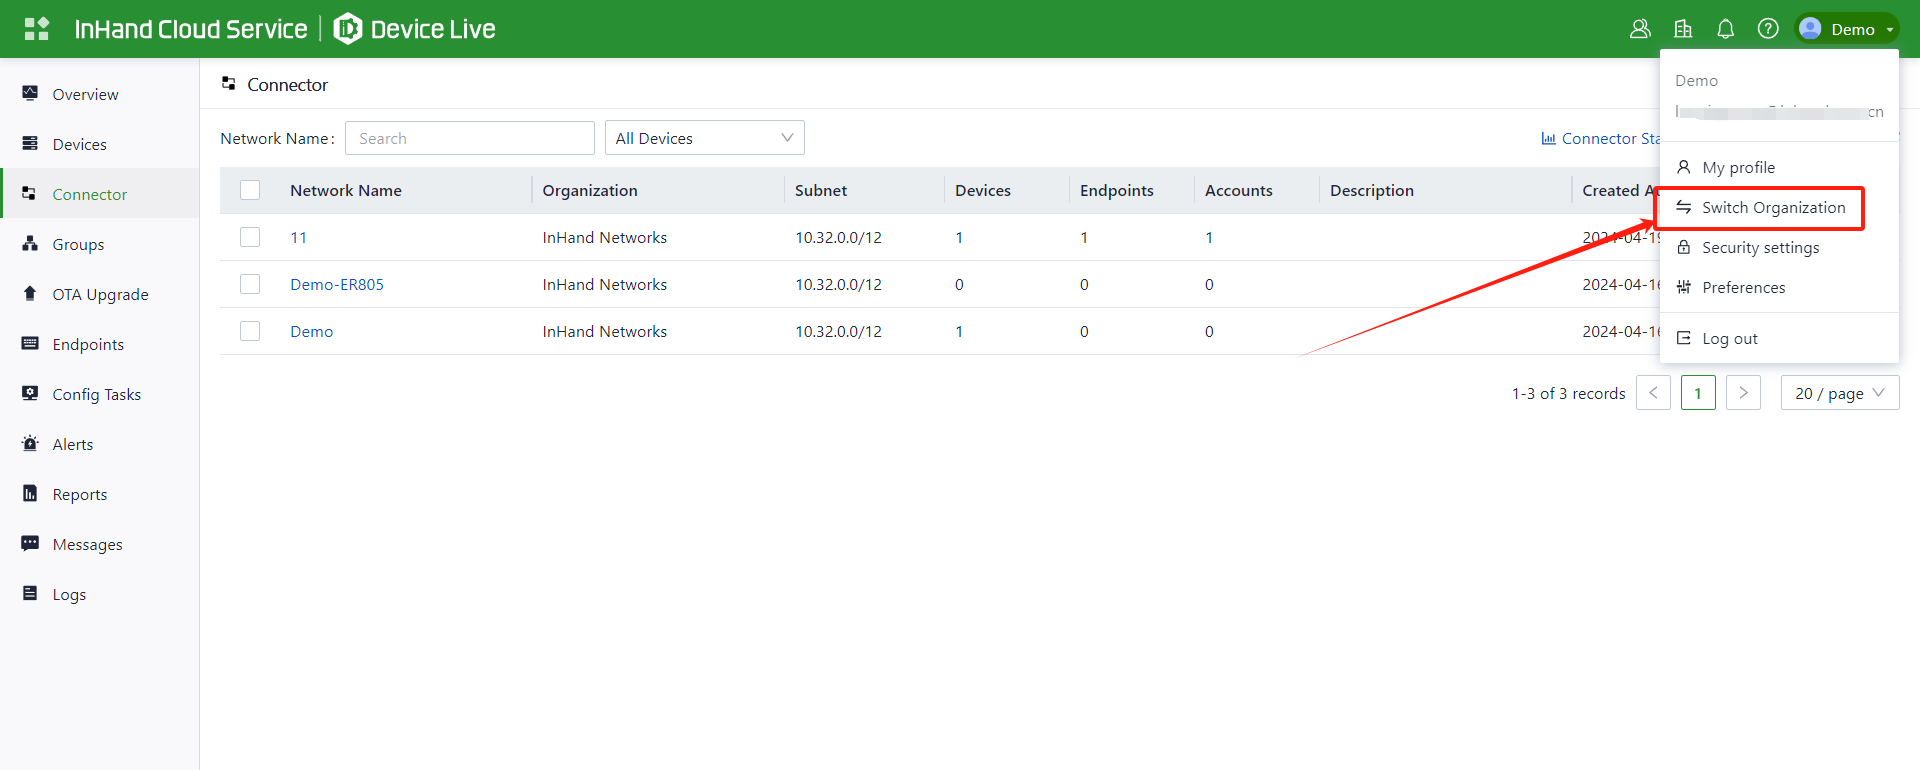Screen dimensions: 1920x770
Task: Collapse the Demo user account menu
Action: point(1847,29)
